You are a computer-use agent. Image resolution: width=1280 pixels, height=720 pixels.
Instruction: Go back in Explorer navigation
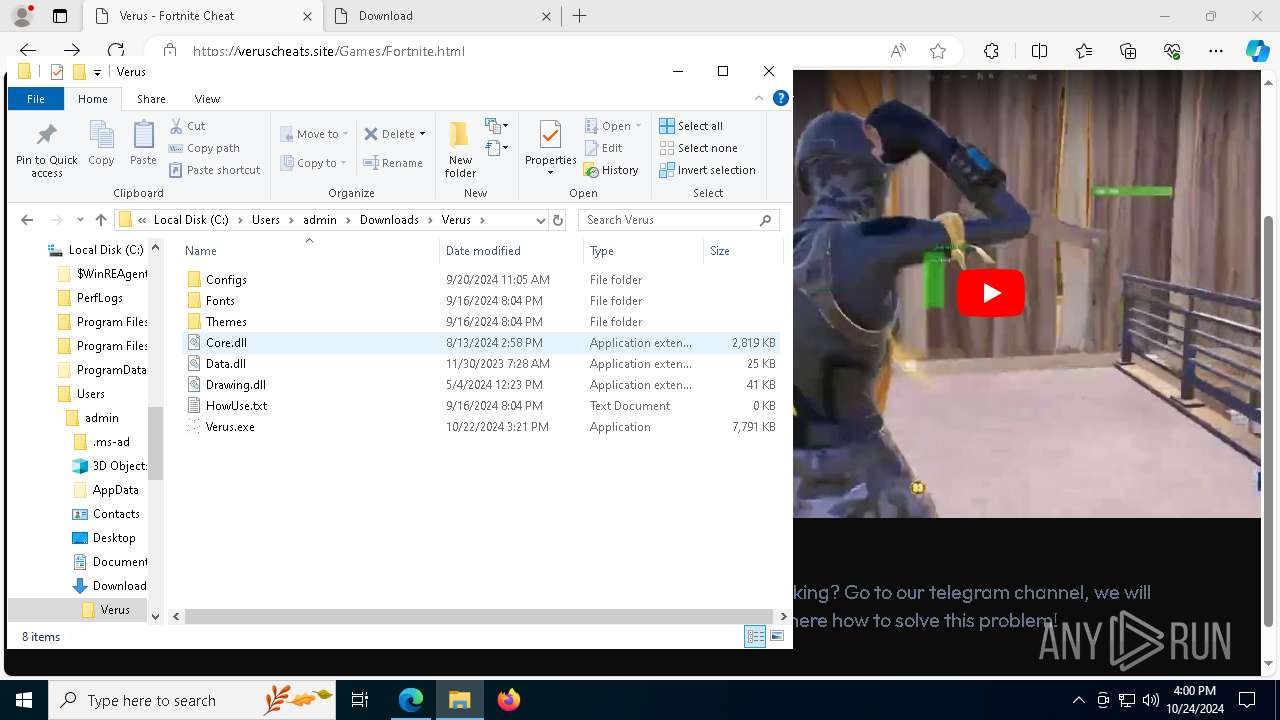[x=27, y=220]
